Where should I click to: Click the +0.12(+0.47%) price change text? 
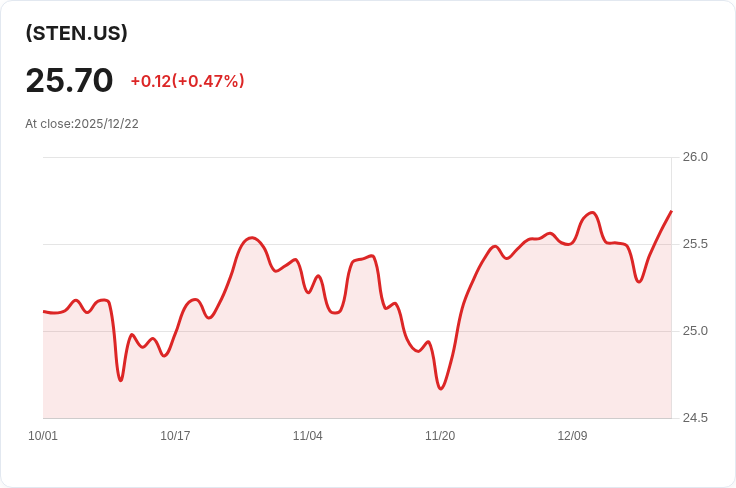coord(187,81)
